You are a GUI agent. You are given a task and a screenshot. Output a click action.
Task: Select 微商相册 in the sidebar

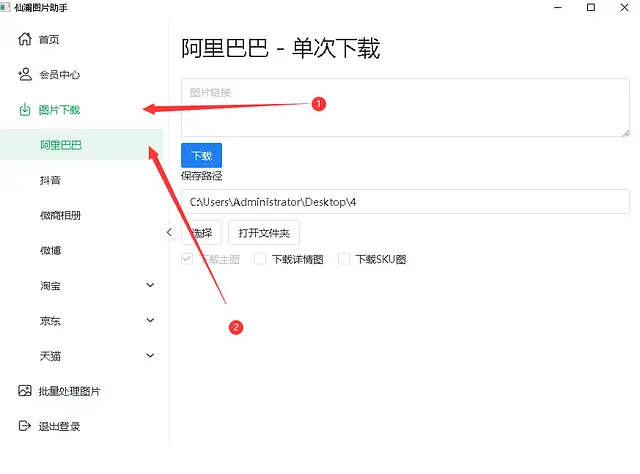point(82,215)
